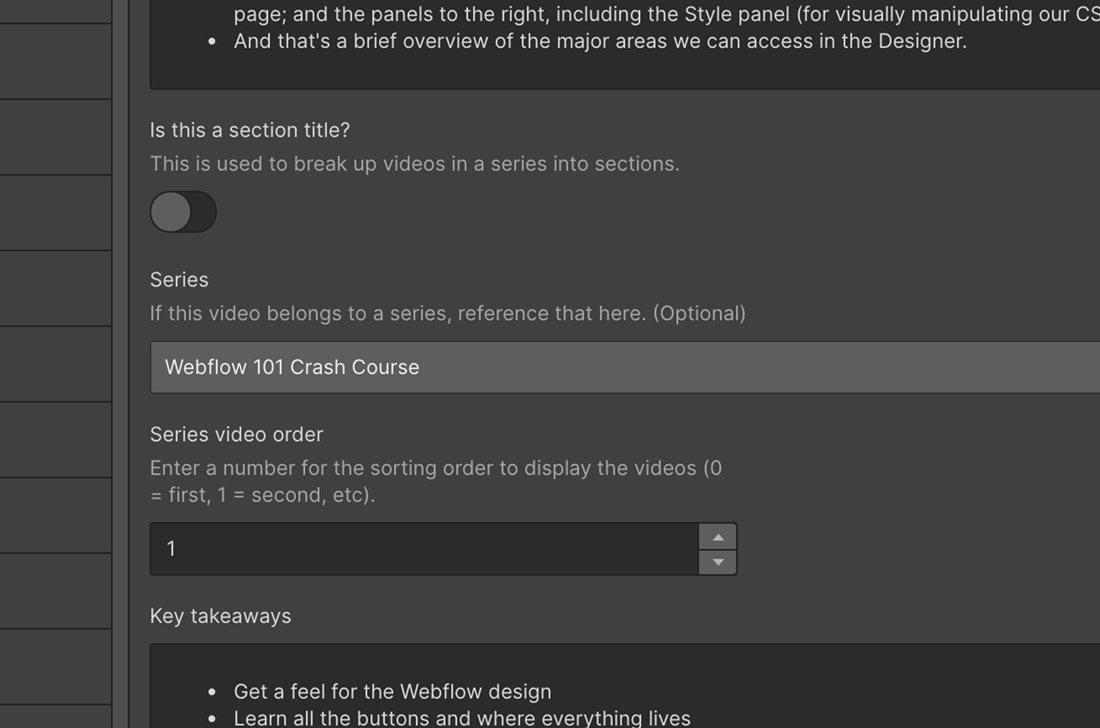
Task: Place cursor on 'Get a feel for the Webflow design'
Action: [x=392, y=691]
